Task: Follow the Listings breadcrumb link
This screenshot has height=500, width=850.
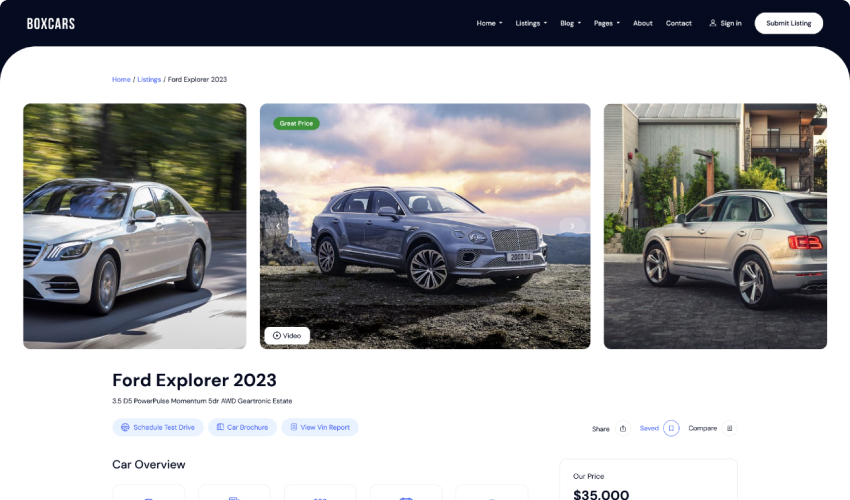Action: [x=149, y=79]
